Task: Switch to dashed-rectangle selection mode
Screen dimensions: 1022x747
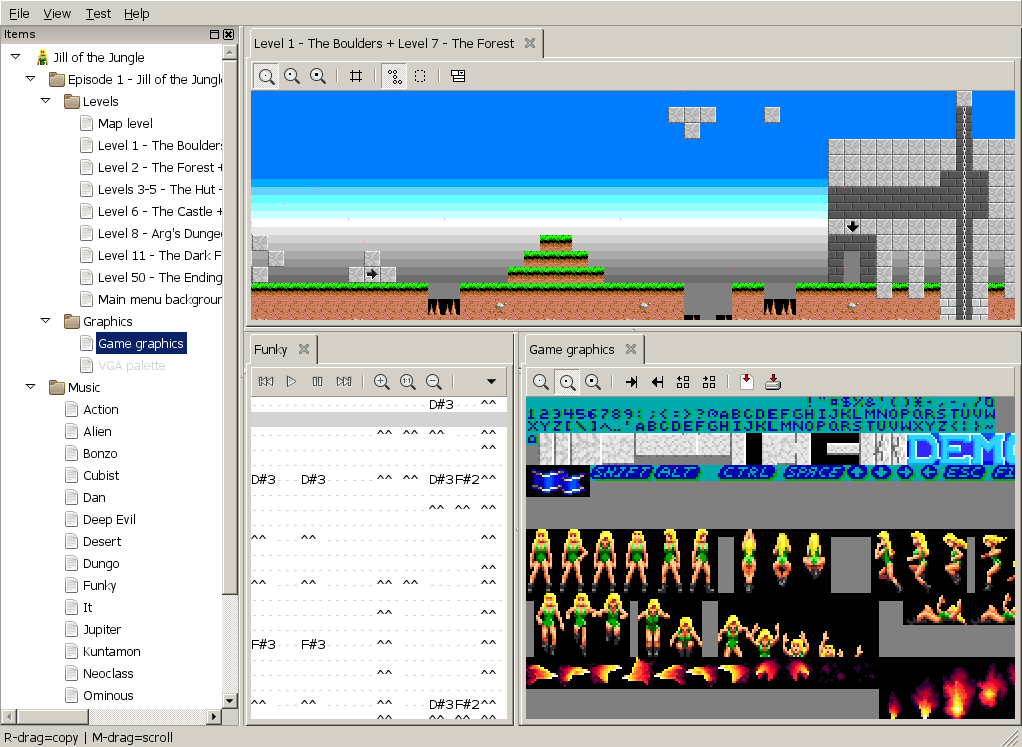Action: tap(420, 76)
